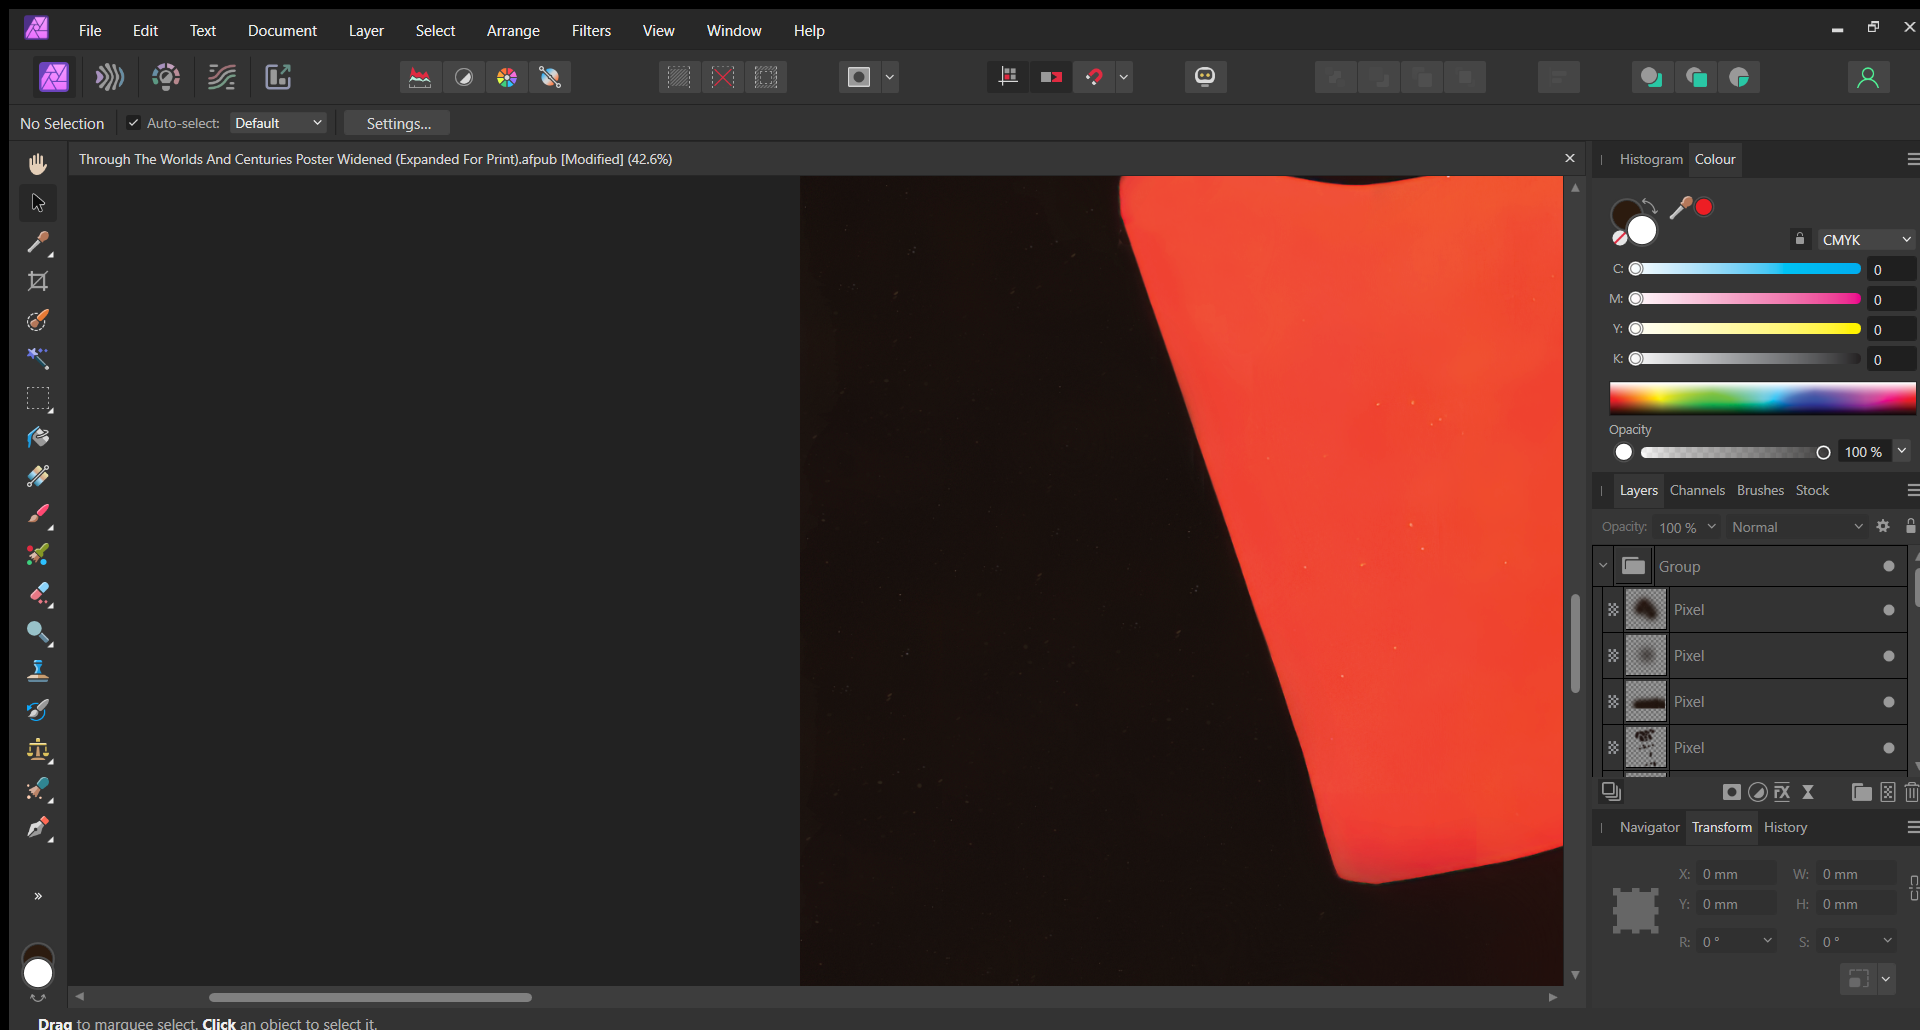Screen dimensions: 1920x1030
Task: Select the Move tool in the left toolbar
Action: pos(38,203)
